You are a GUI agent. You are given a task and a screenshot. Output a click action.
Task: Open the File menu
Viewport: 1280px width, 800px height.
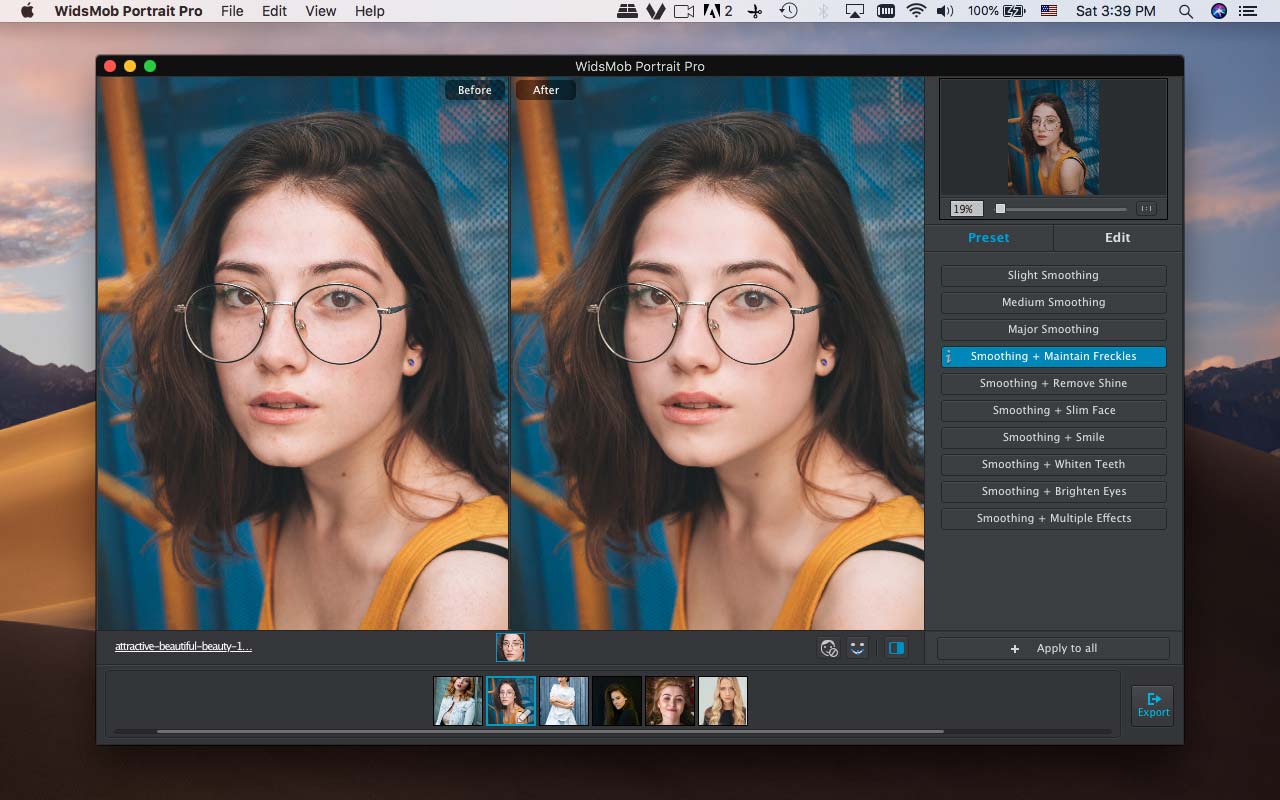click(232, 11)
